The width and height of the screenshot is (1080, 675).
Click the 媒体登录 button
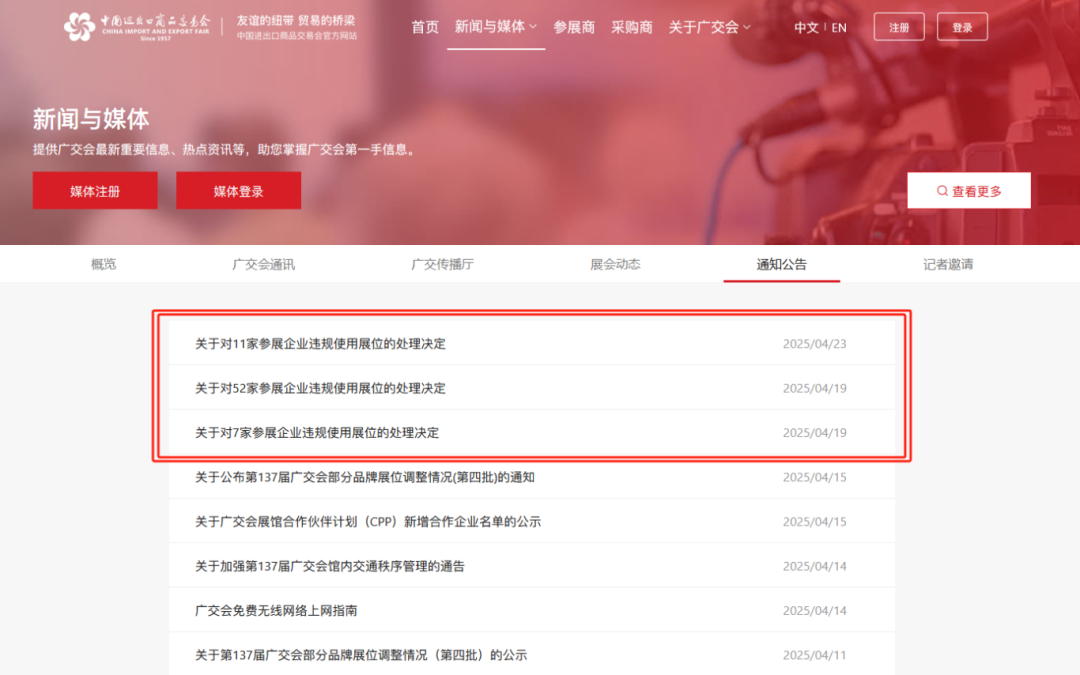point(238,190)
